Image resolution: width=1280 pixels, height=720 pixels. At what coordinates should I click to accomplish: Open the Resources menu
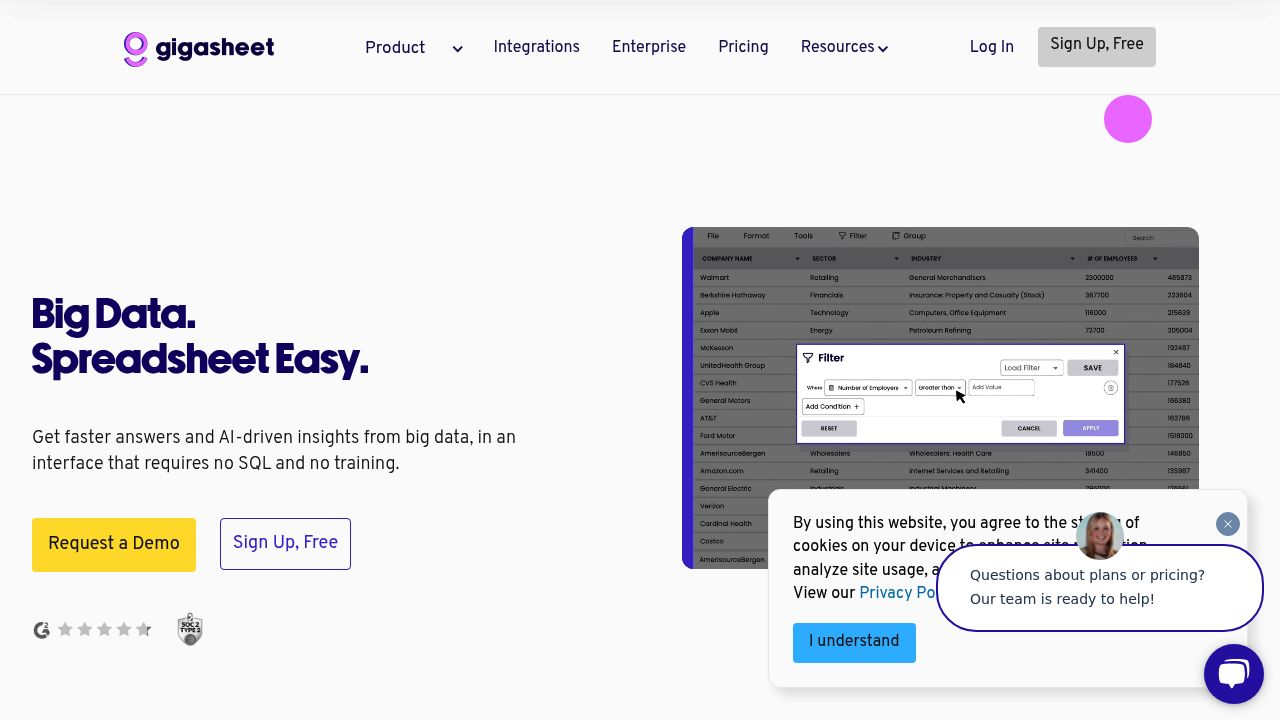(x=837, y=47)
